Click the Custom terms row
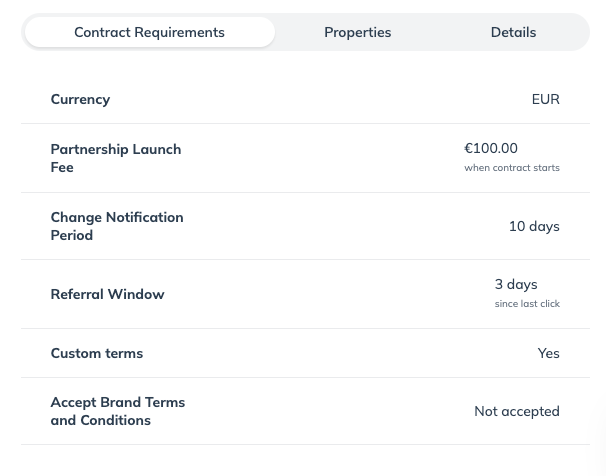The height and width of the screenshot is (476, 606). [305, 353]
